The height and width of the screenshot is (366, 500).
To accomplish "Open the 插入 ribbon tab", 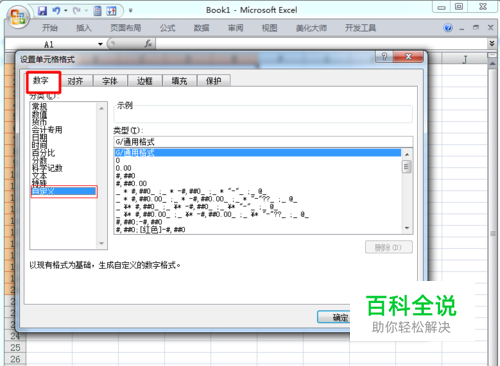I will [x=84, y=28].
